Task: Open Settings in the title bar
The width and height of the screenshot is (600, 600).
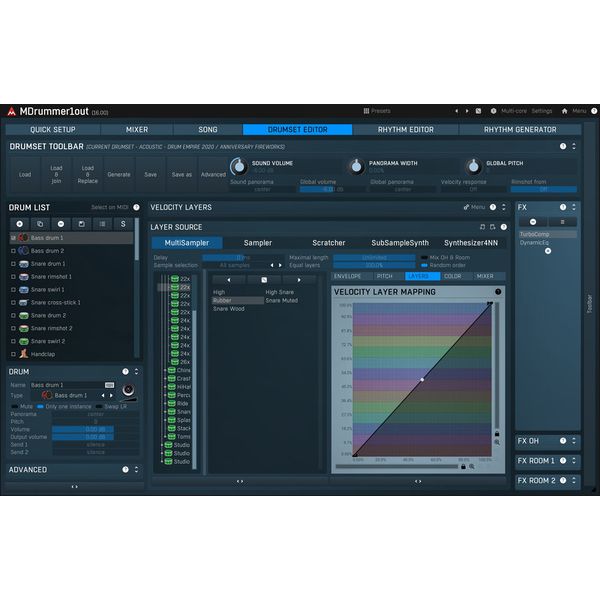Action: click(x=541, y=111)
